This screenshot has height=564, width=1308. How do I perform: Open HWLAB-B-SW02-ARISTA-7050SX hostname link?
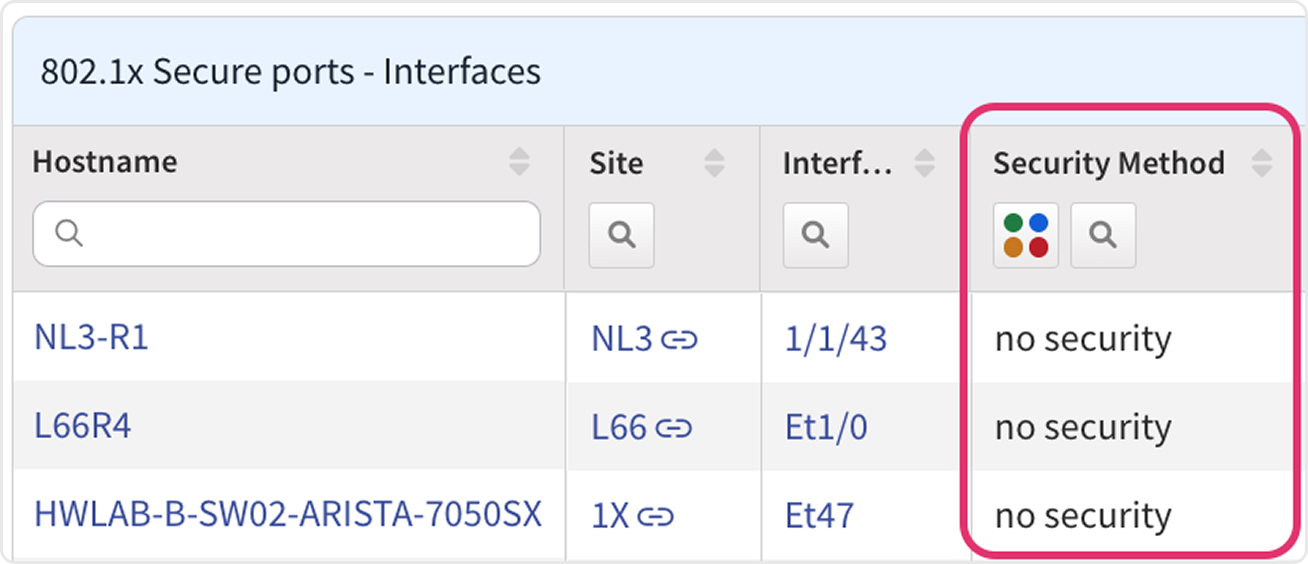(288, 514)
